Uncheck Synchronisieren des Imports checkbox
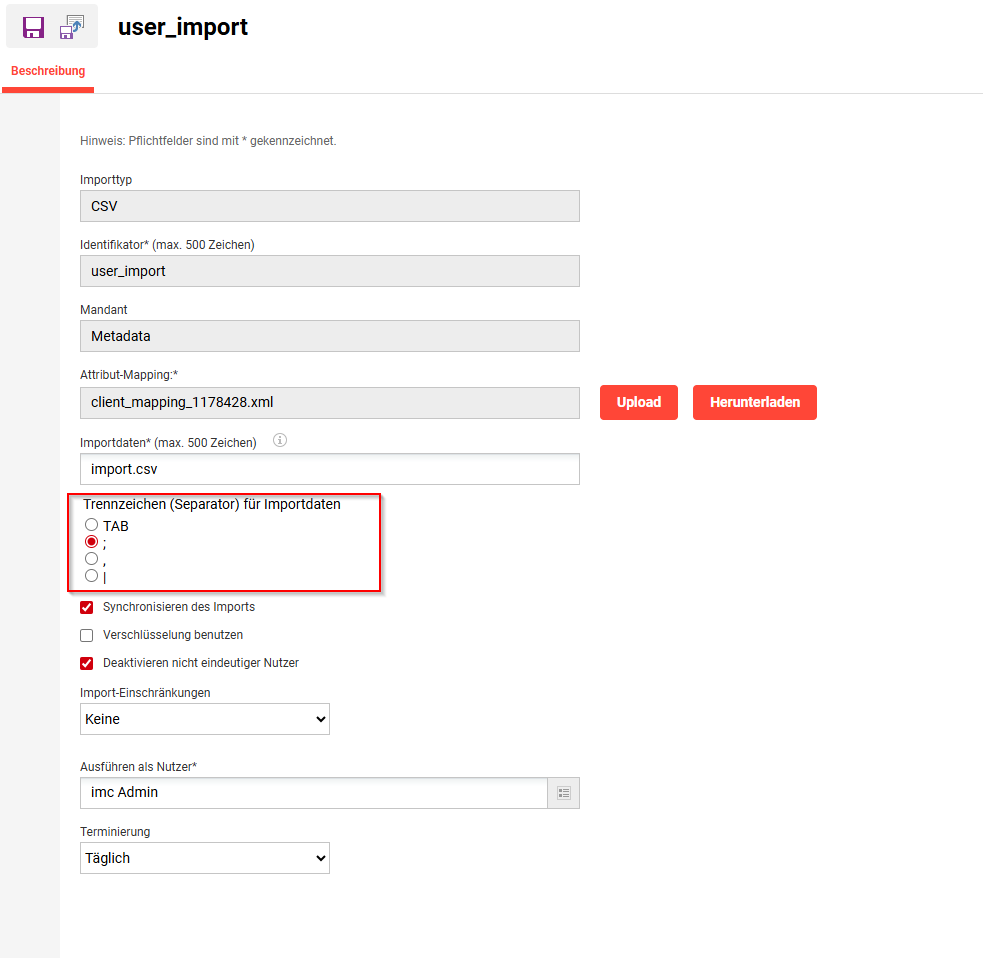Image resolution: width=983 pixels, height=958 pixels. point(86,607)
